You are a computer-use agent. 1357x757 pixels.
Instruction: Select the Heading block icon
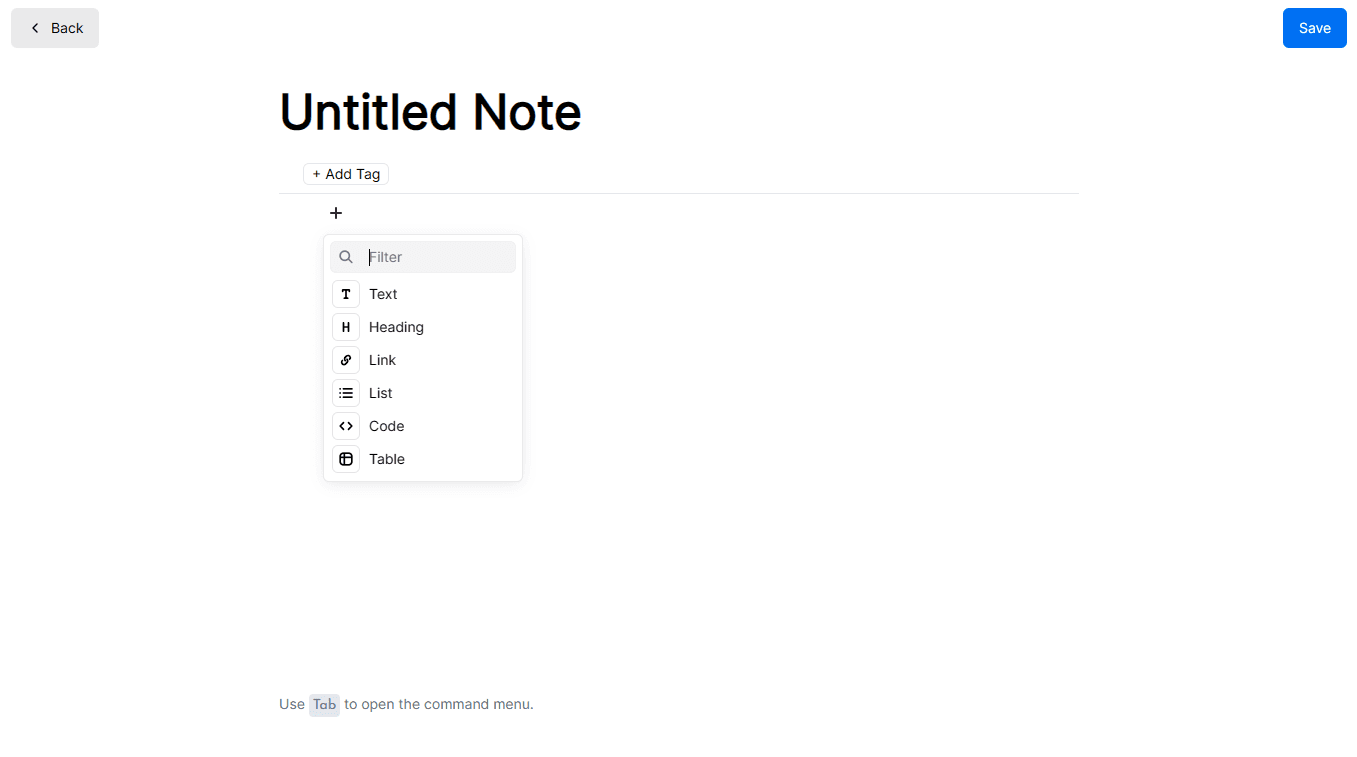346,327
